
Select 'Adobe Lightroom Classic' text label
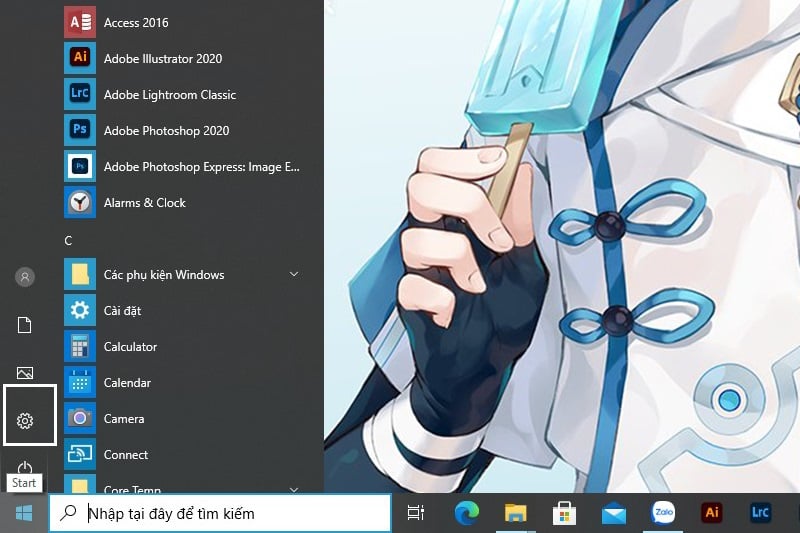pyautogui.click(x=170, y=95)
